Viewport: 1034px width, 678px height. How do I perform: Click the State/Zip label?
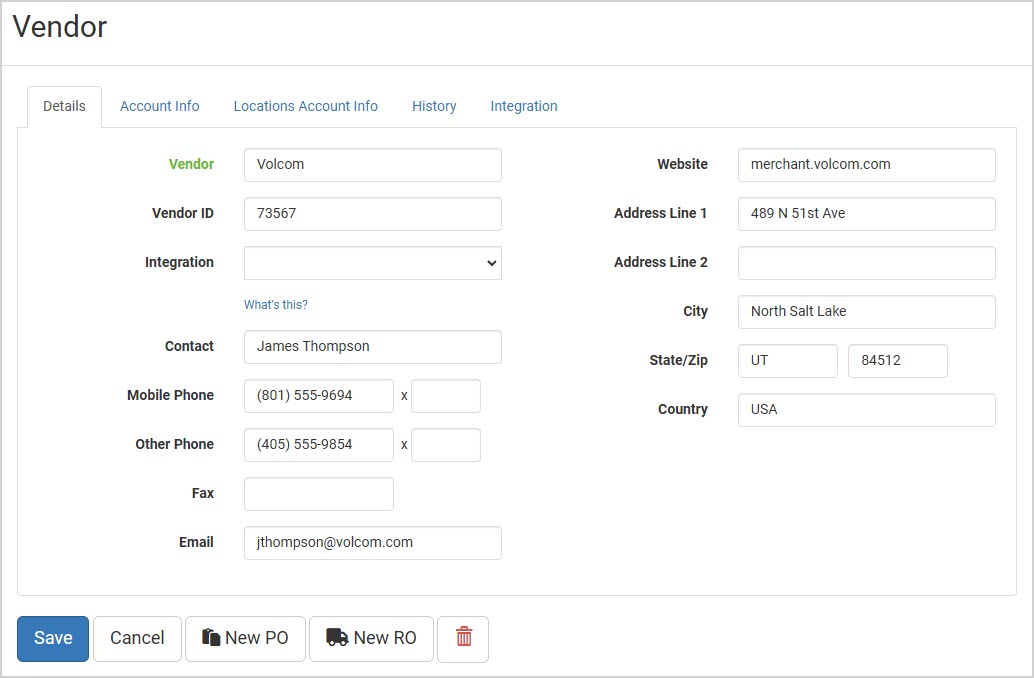point(678,360)
